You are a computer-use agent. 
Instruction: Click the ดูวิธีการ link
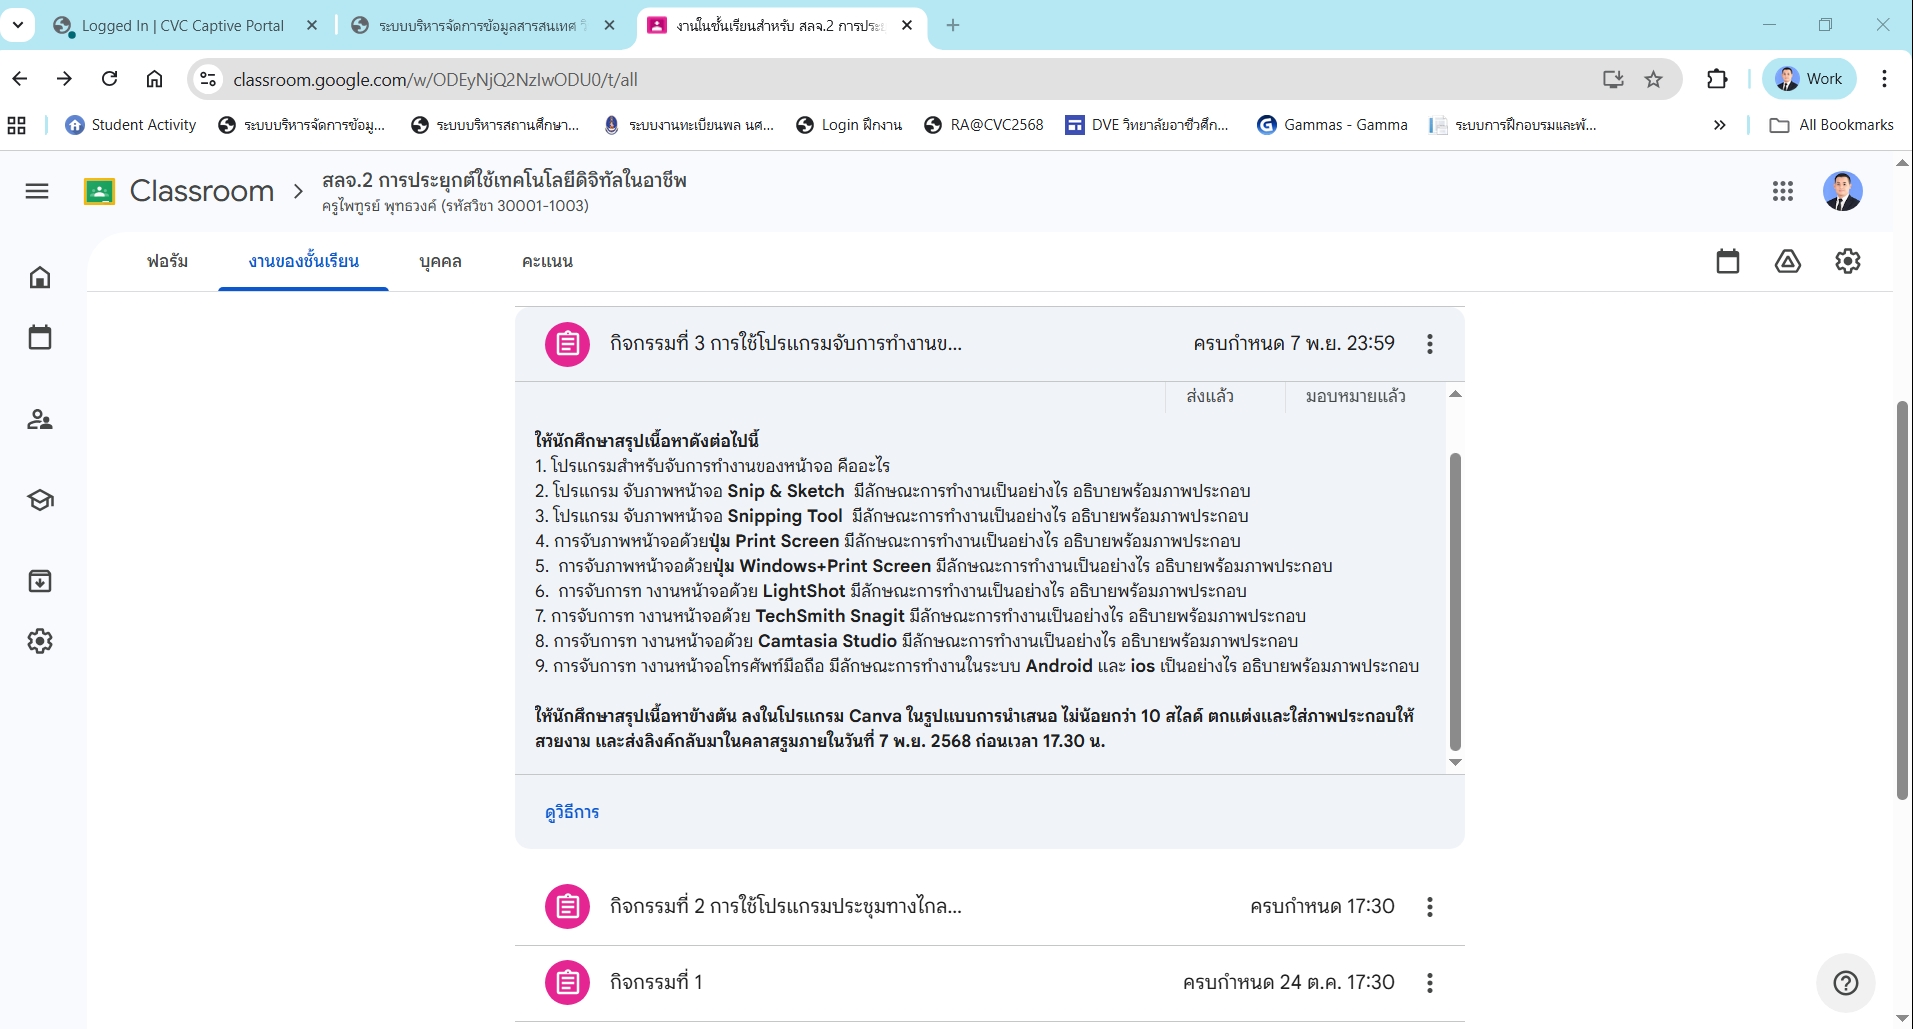point(572,812)
